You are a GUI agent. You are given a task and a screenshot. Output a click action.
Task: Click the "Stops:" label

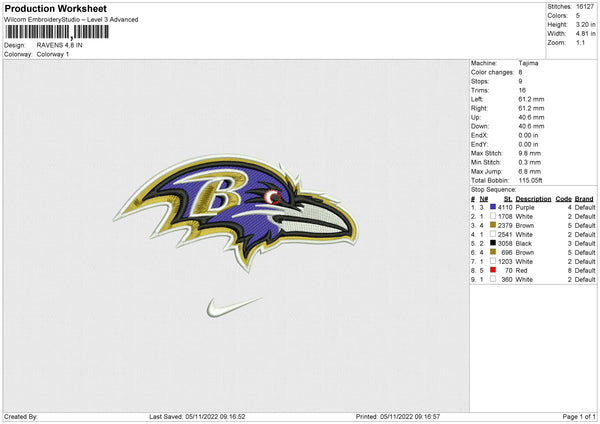tap(480, 82)
